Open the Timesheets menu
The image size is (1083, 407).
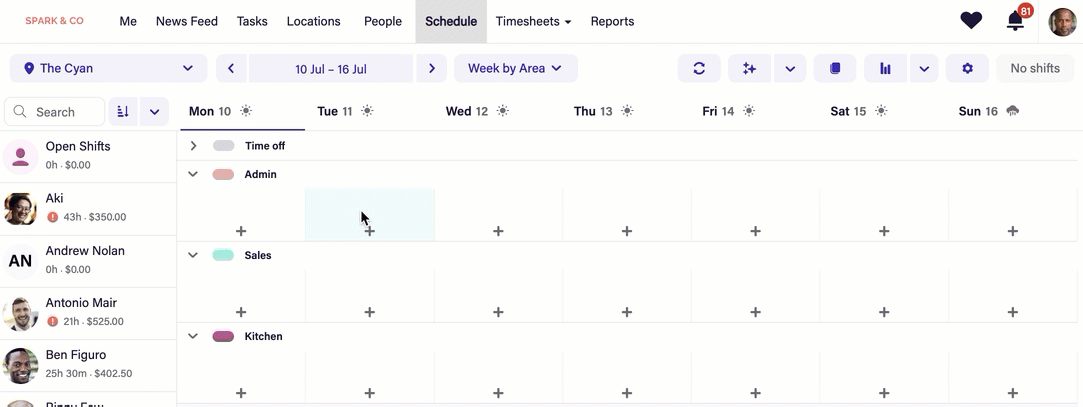(533, 21)
